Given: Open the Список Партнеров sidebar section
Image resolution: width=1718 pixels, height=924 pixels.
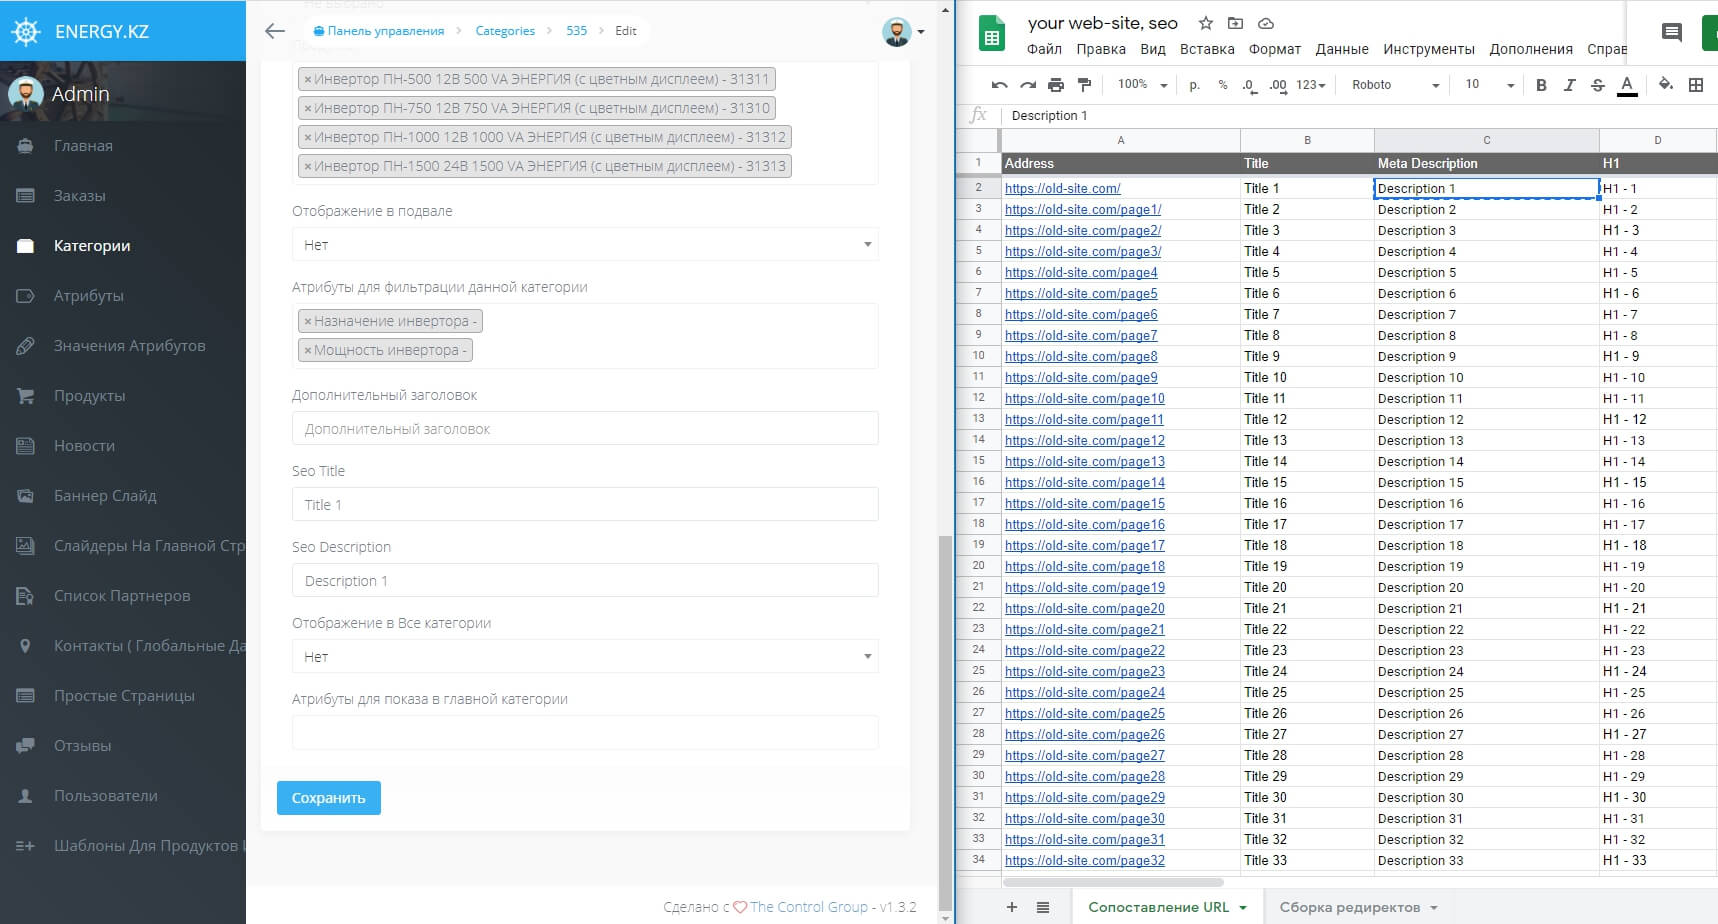Looking at the screenshot, I should 123,596.
